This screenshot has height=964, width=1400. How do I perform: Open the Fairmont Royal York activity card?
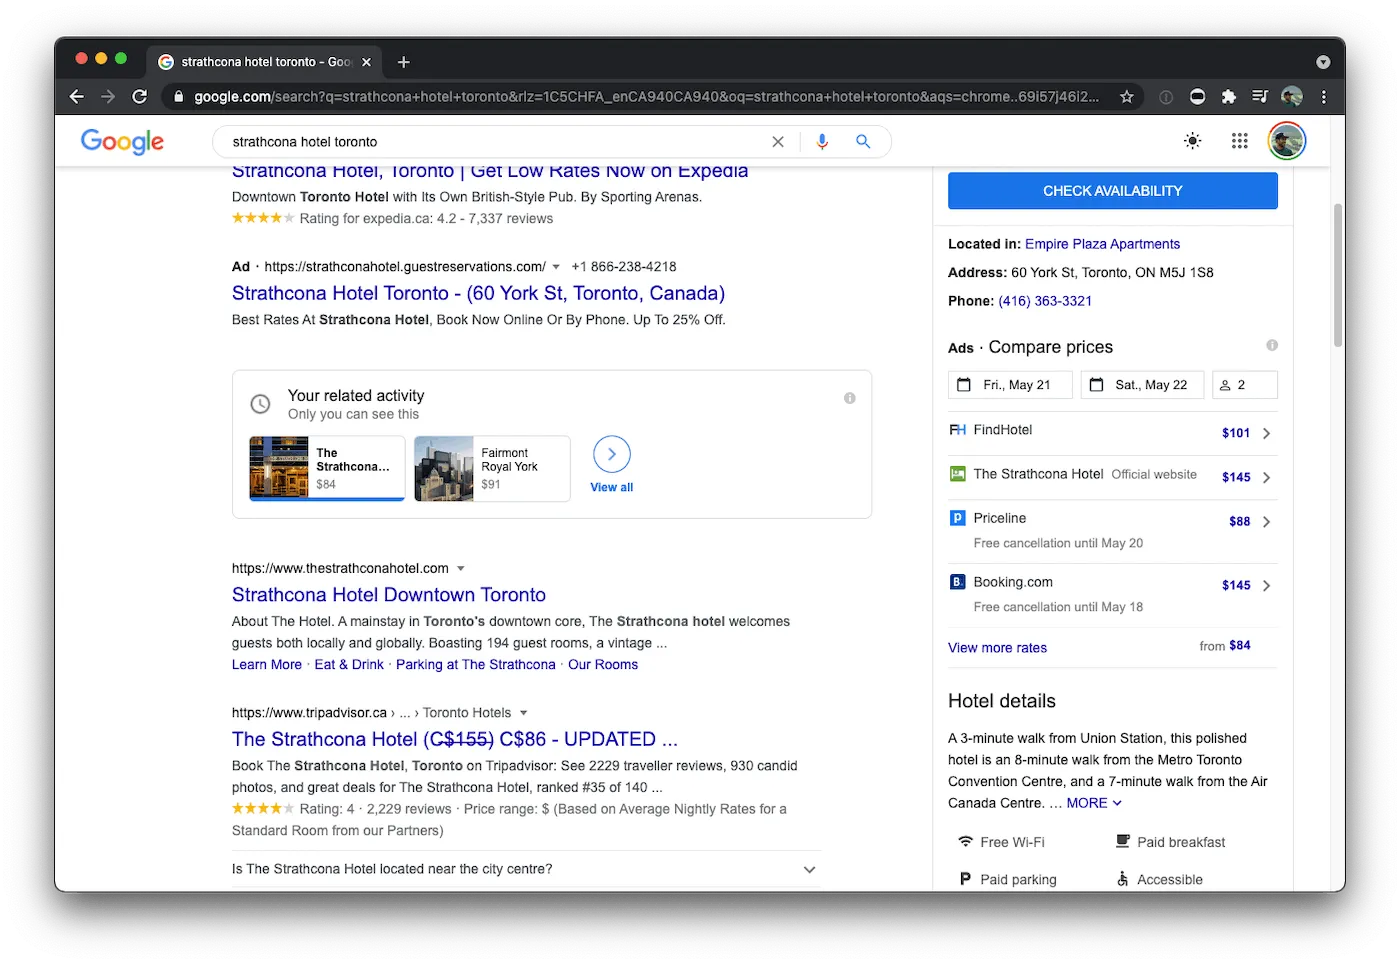coord(492,468)
